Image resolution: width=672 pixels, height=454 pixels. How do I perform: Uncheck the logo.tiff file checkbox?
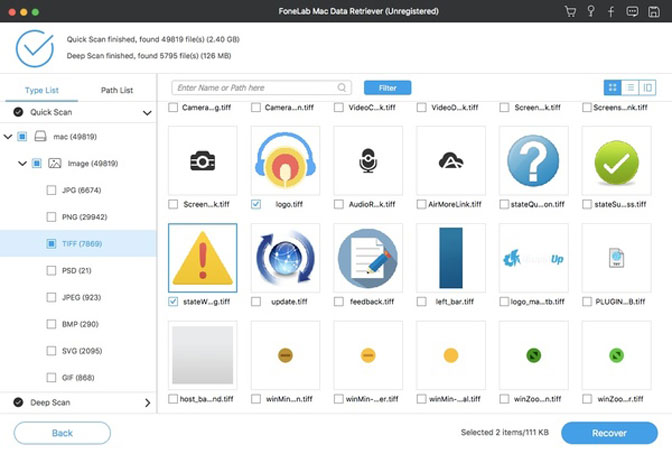tap(257, 204)
